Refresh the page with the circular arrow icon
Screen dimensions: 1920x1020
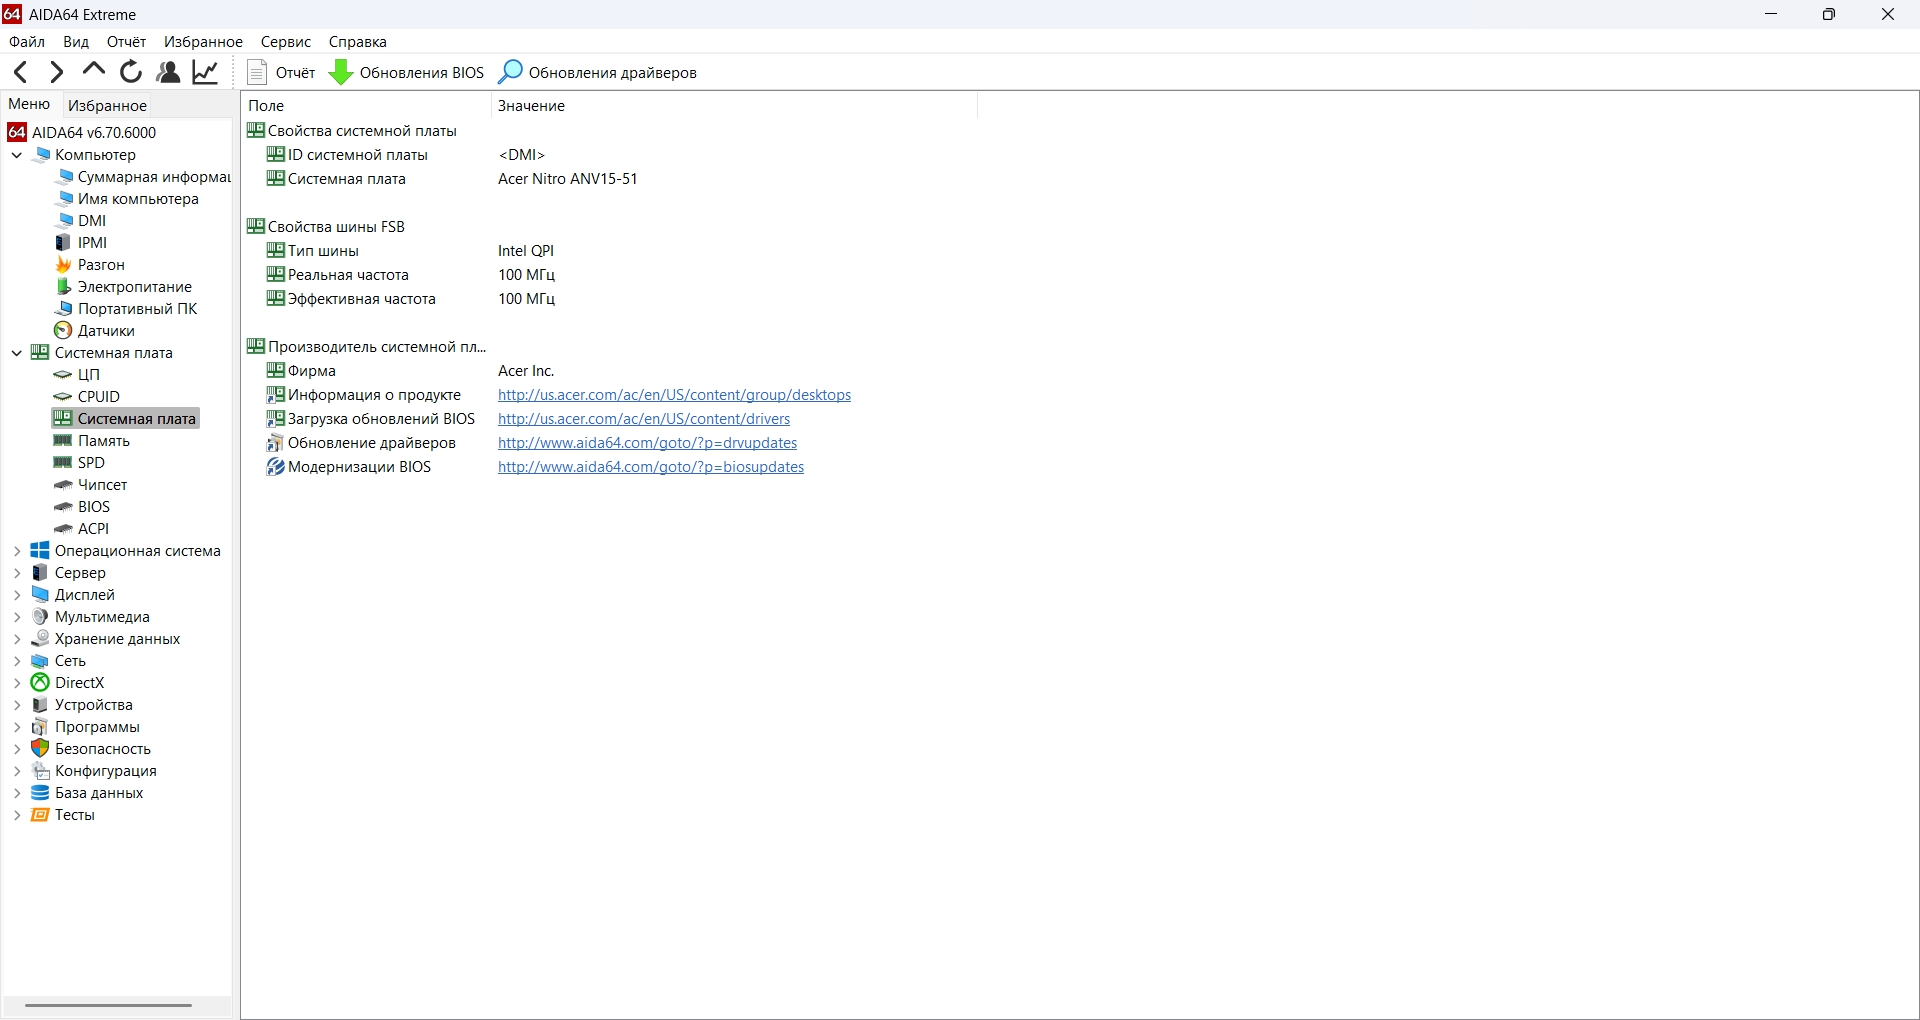131,72
